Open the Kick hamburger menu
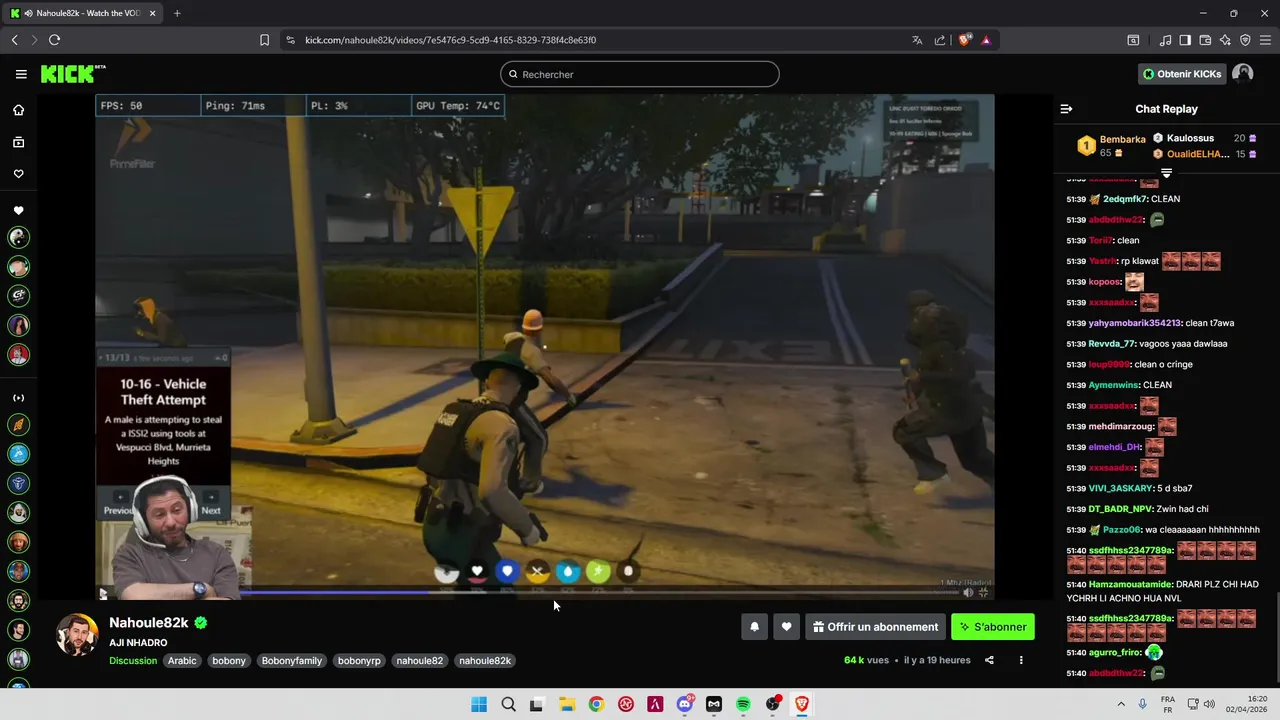The width and height of the screenshot is (1280, 720). tap(21, 74)
